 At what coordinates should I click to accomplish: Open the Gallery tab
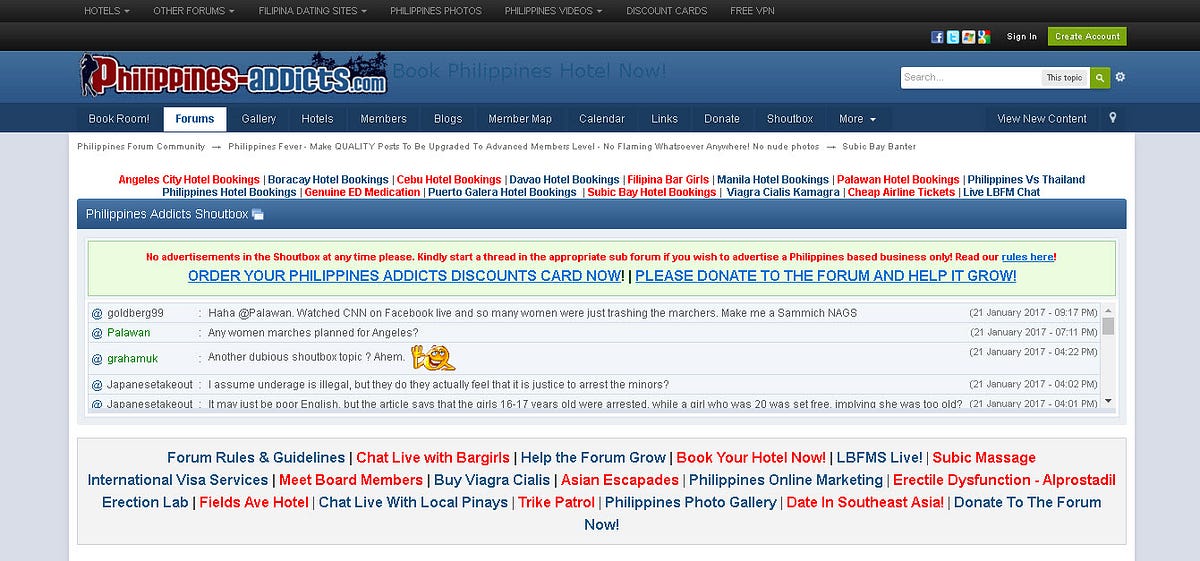tap(258, 118)
